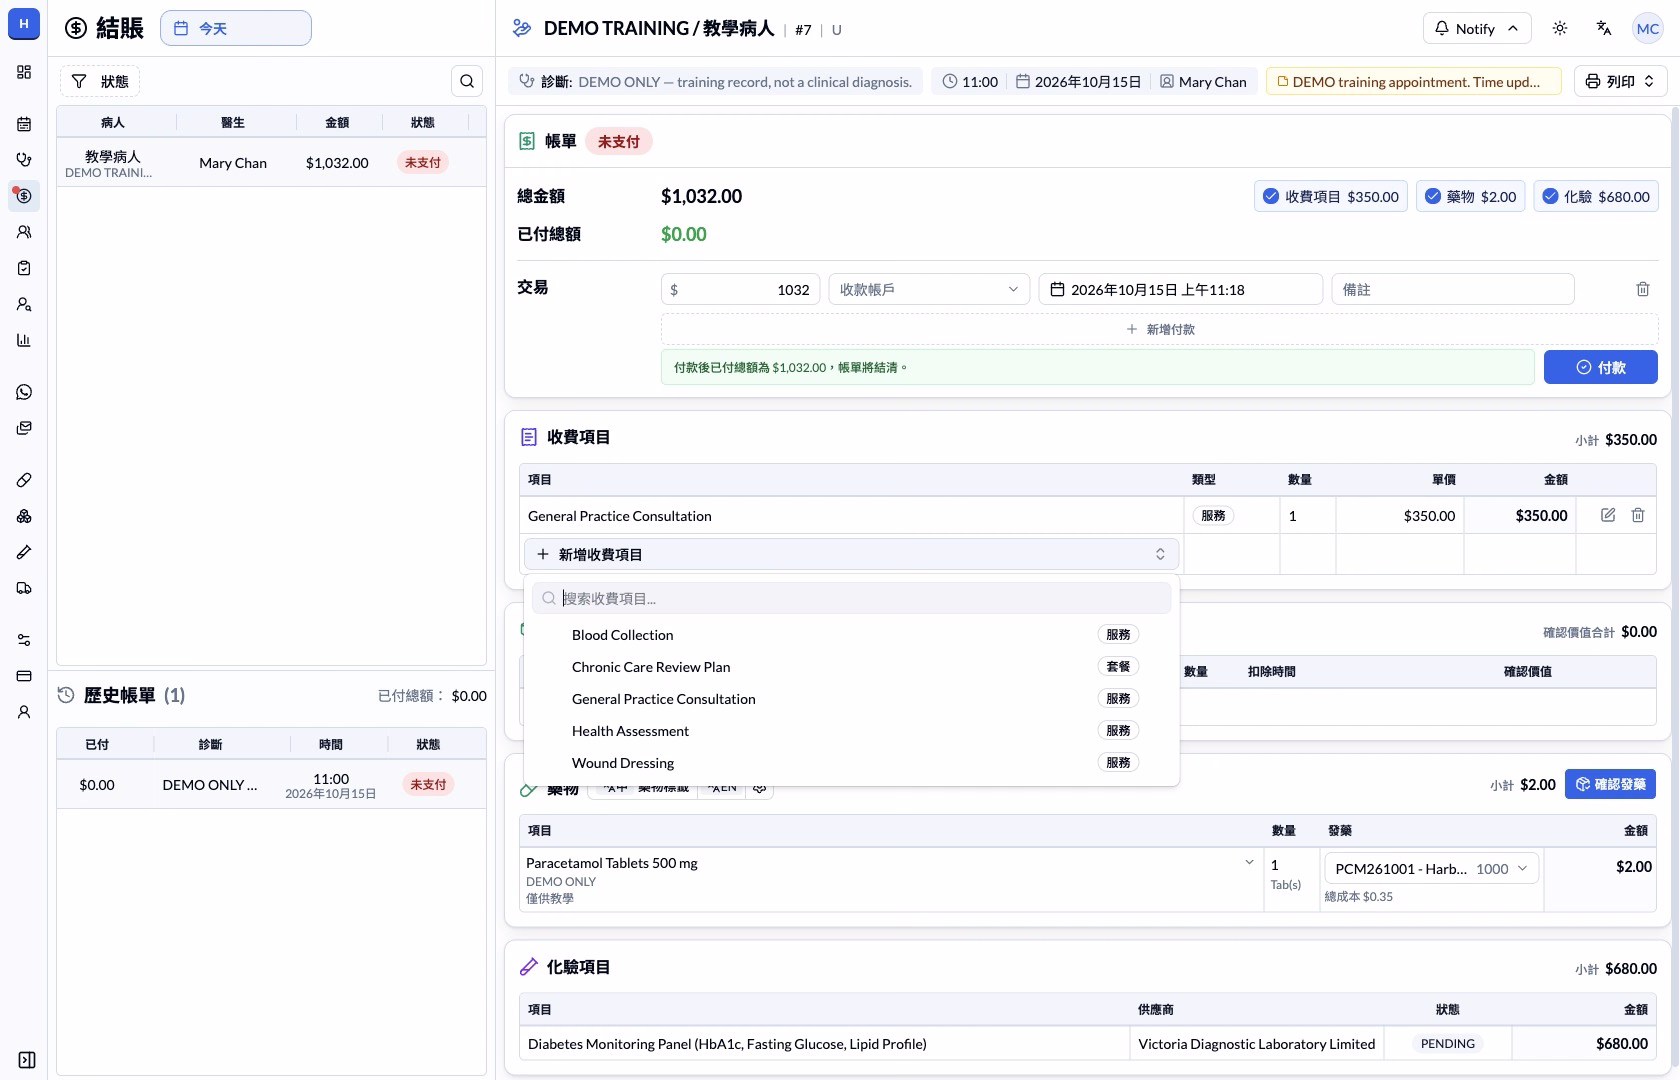Select the 教學病人 Mary Chan billing row
Screen dimensions: 1680x1080
[x=271, y=162]
